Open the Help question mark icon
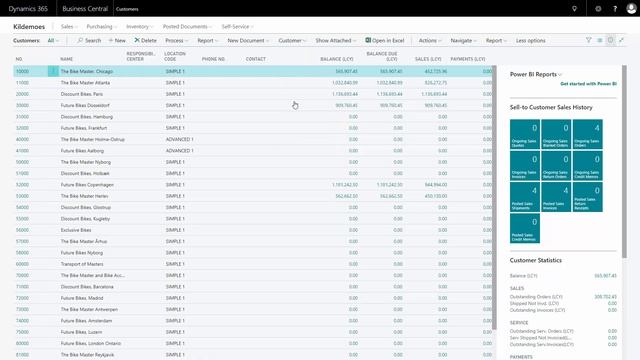 tap(615, 9)
